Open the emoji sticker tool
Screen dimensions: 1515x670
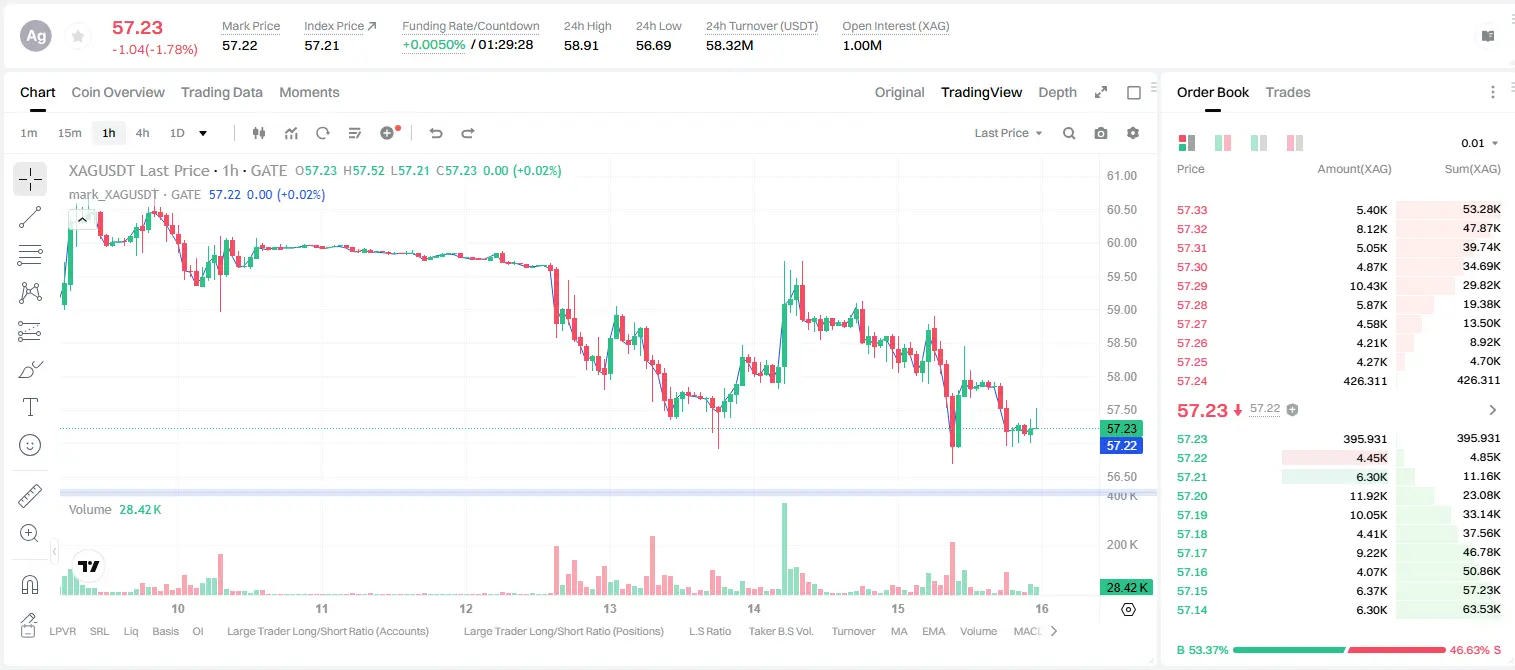coord(30,445)
